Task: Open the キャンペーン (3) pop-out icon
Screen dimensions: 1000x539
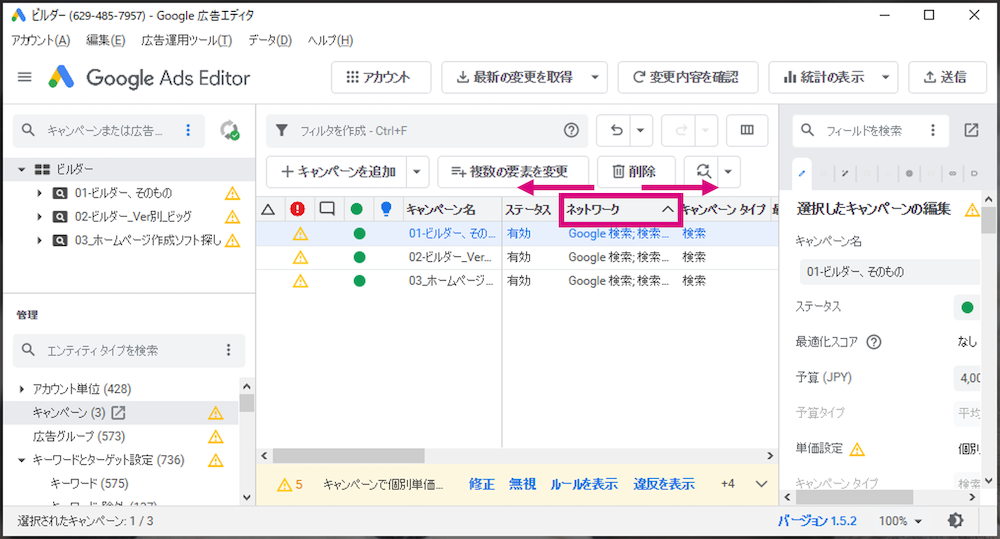Action: coord(119,413)
